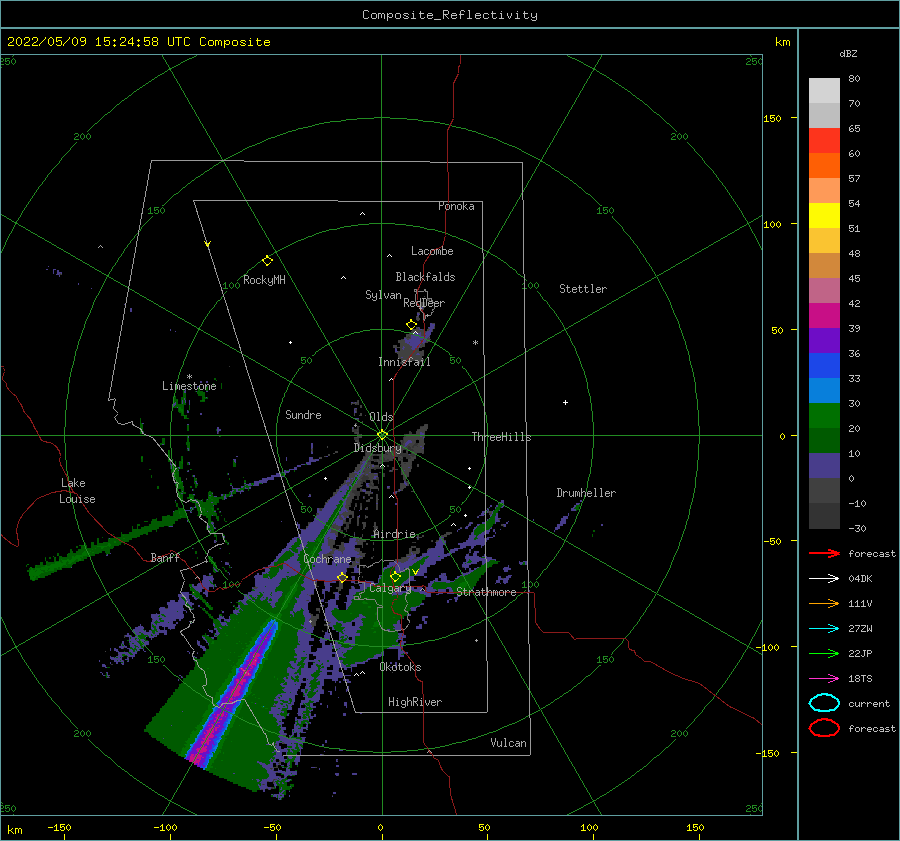The width and height of the screenshot is (900, 841).
Task: Click the yellow diamond marker near RockyMH
Action: pyautogui.click(x=267, y=261)
